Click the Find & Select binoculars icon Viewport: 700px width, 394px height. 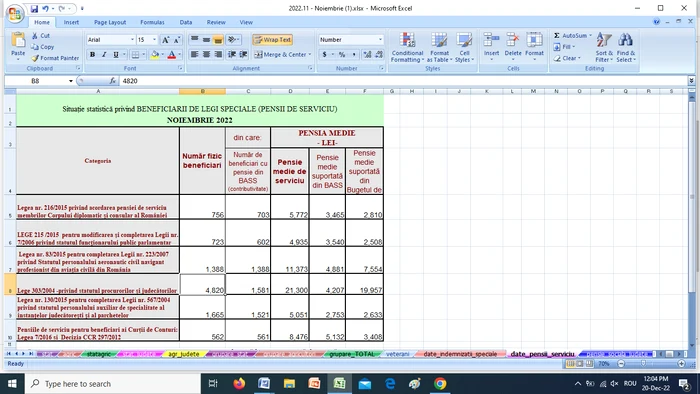click(x=625, y=40)
